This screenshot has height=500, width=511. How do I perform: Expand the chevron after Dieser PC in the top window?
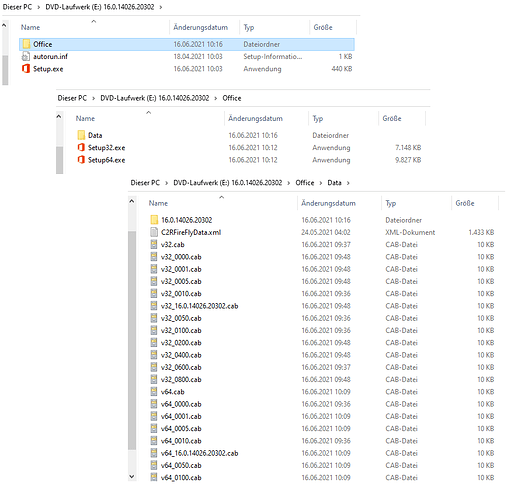[x=39, y=7]
